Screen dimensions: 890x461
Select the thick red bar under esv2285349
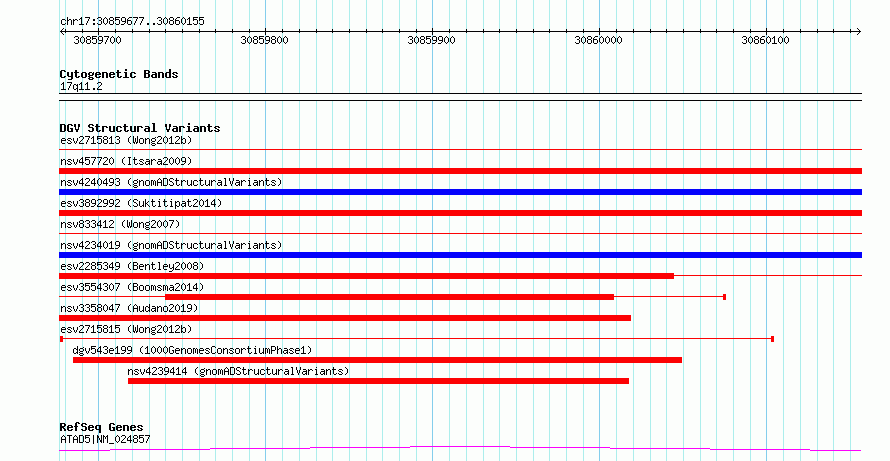pos(367,276)
